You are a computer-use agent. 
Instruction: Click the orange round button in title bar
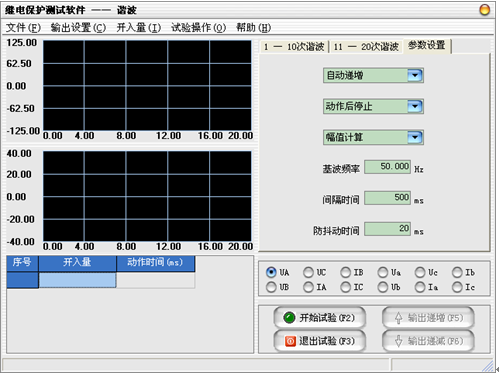tap(484, 10)
